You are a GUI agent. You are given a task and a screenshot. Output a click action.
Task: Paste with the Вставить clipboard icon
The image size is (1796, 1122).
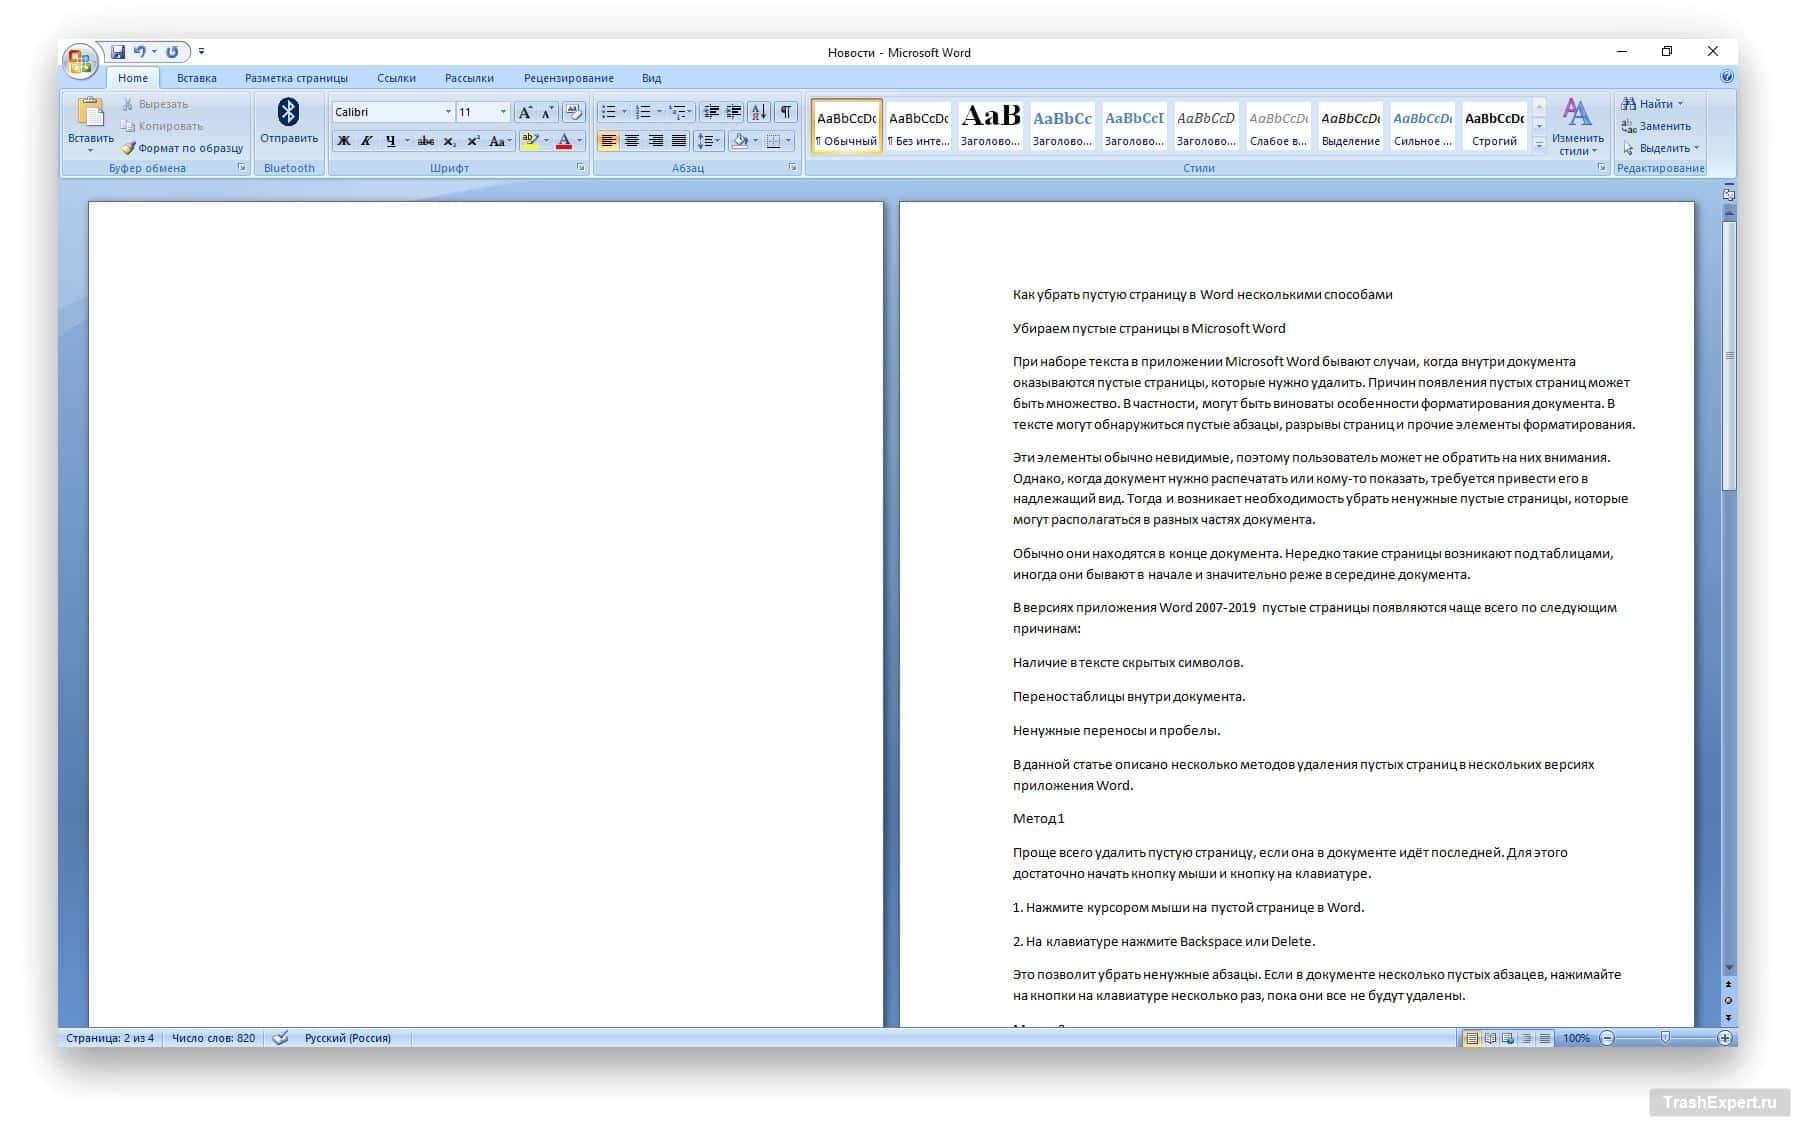(90, 113)
